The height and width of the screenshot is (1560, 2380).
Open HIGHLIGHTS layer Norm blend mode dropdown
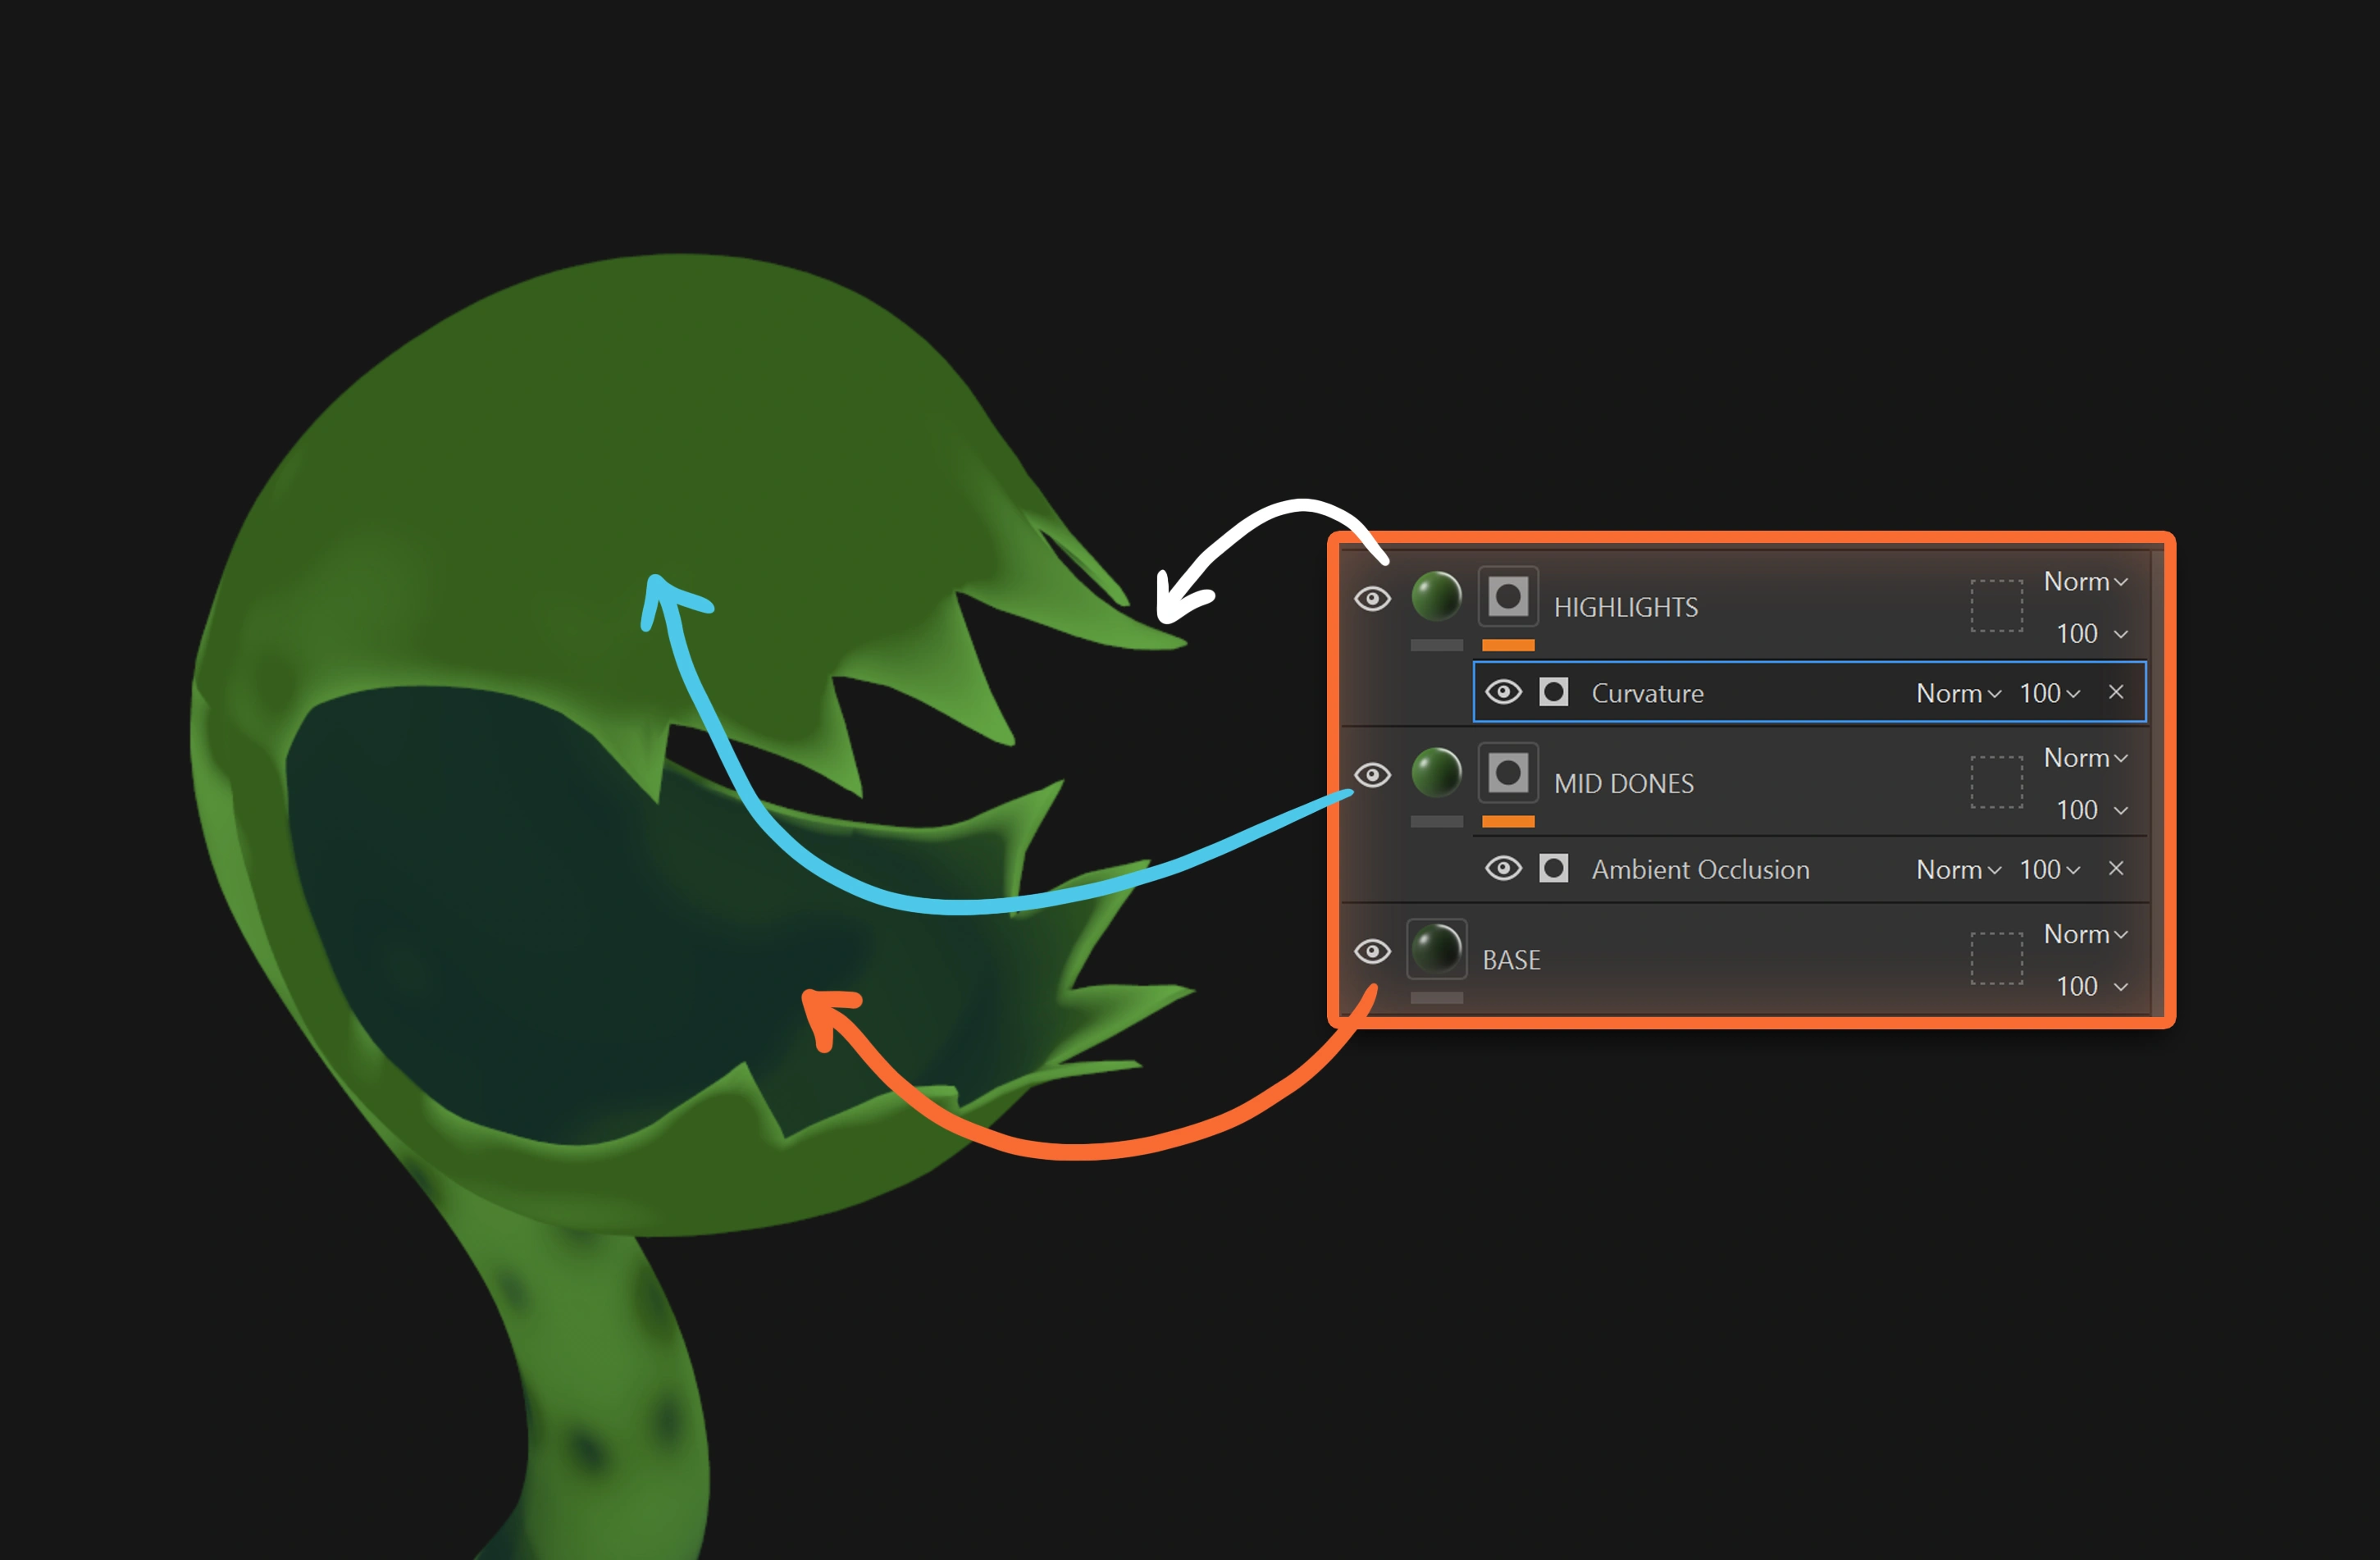tap(2085, 582)
